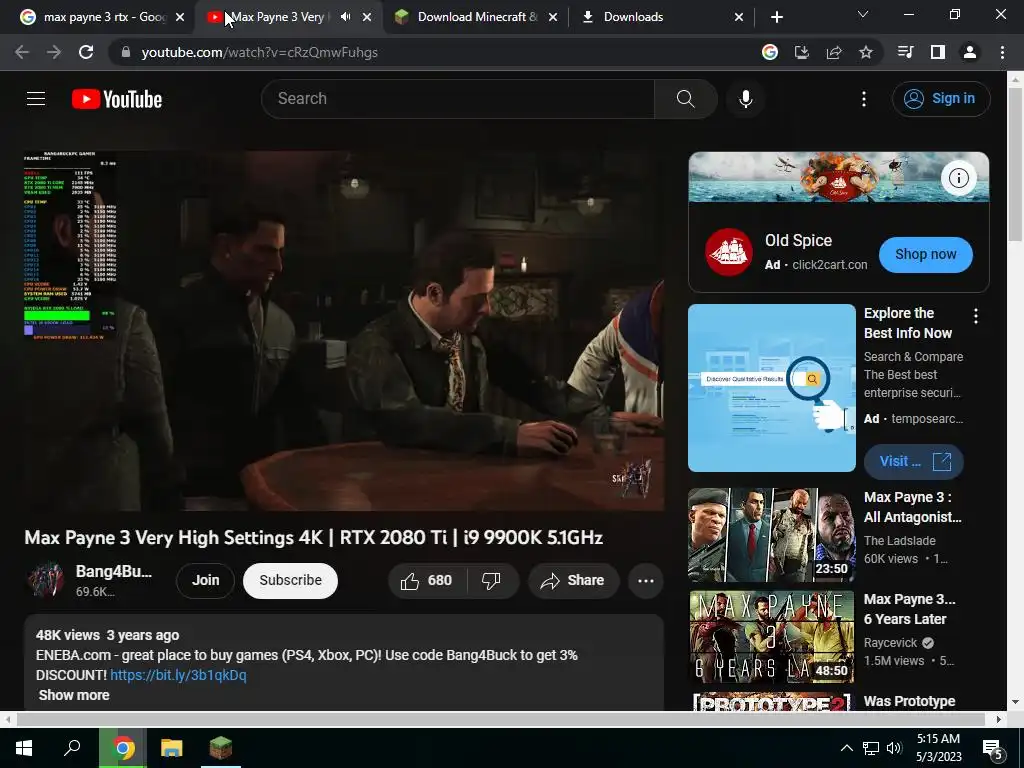
Task: Open Max Payne 3 All Antagonists thumbnail
Action: pos(771,535)
